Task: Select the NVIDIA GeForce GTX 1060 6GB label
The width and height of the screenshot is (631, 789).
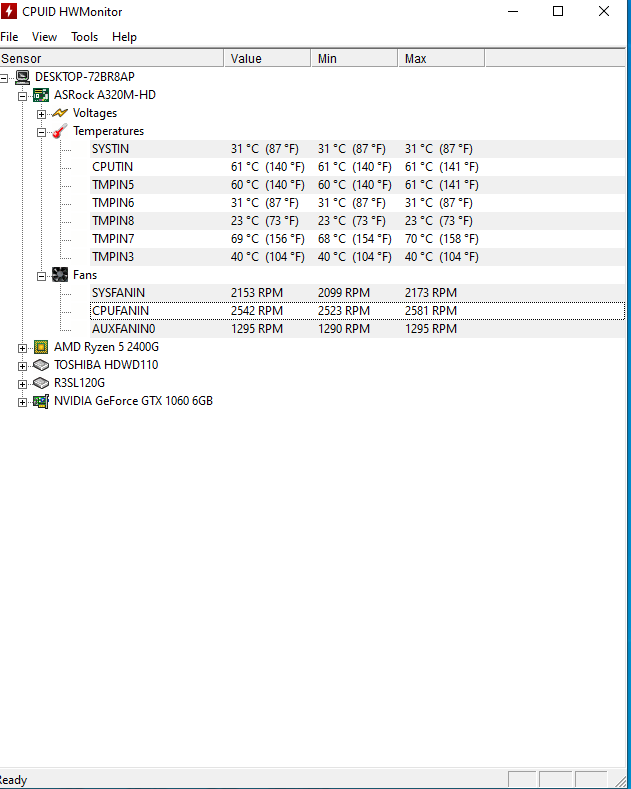Action: (133, 402)
